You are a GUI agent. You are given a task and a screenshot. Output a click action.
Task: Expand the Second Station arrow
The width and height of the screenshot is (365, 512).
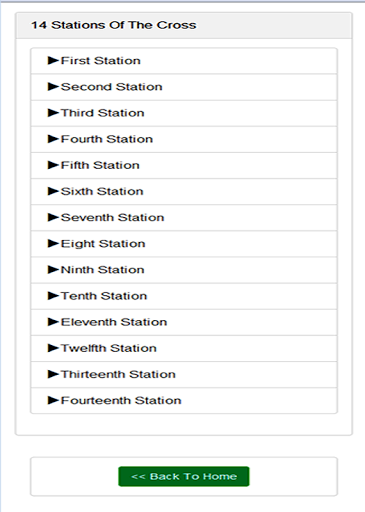(53, 87)
